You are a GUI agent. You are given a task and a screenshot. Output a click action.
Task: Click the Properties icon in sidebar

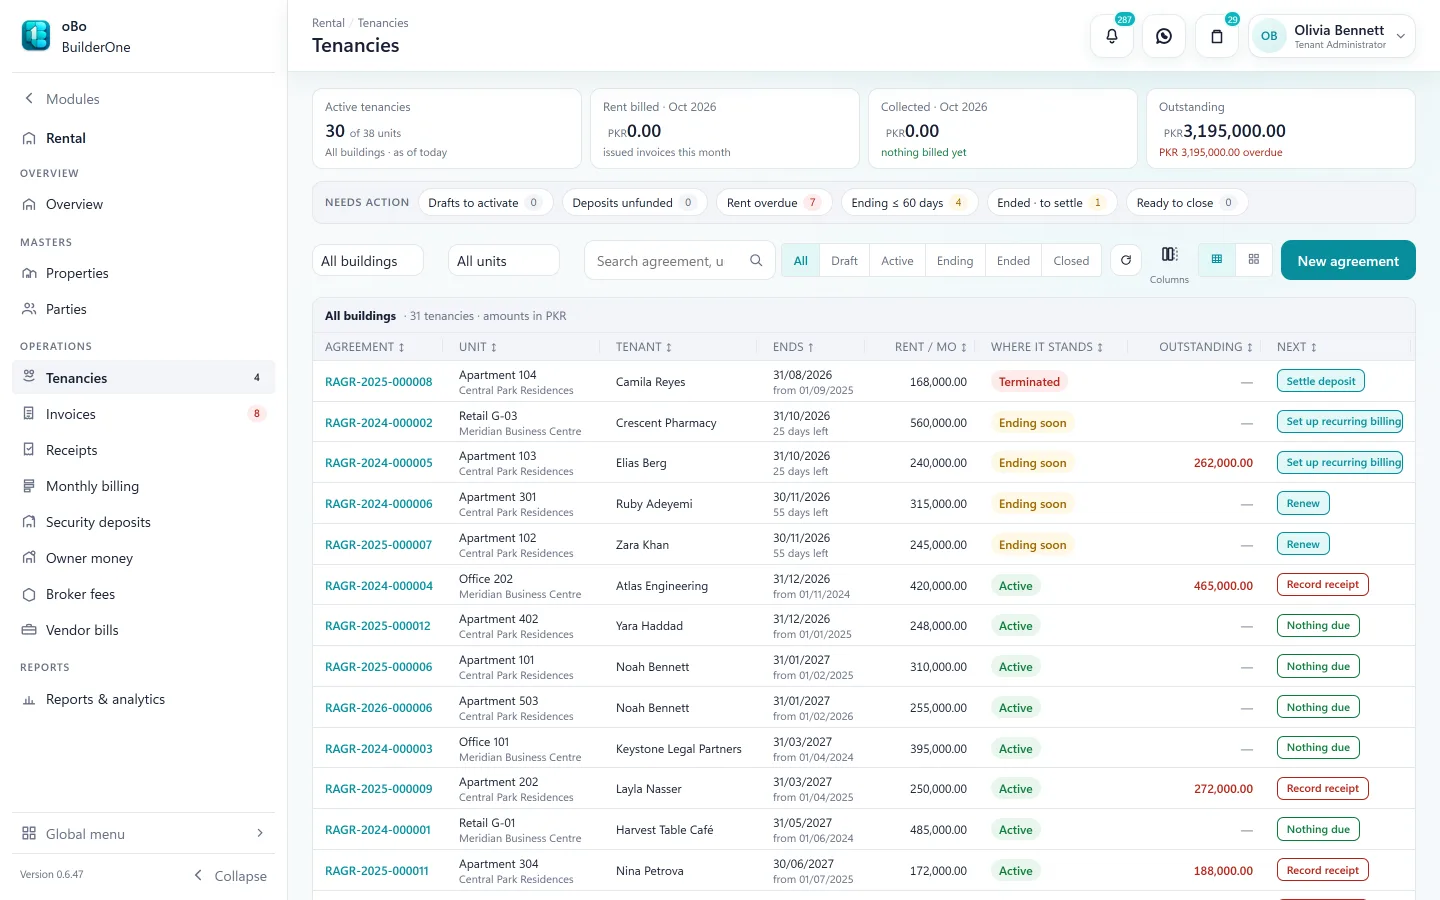tap(29, 273)
